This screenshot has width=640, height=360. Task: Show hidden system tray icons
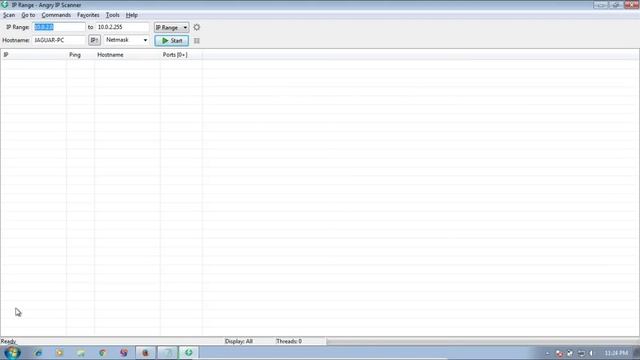(x=547, y=353)
